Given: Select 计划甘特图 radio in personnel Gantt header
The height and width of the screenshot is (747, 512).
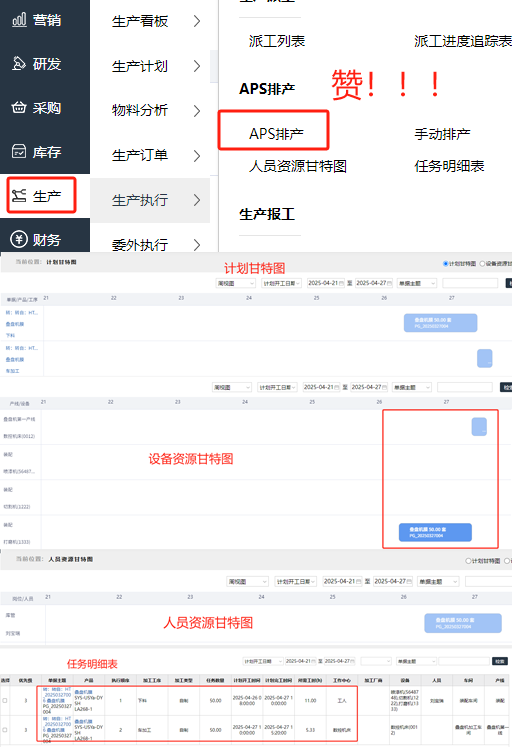Looking at the screenshot, I should pos(468,561).
